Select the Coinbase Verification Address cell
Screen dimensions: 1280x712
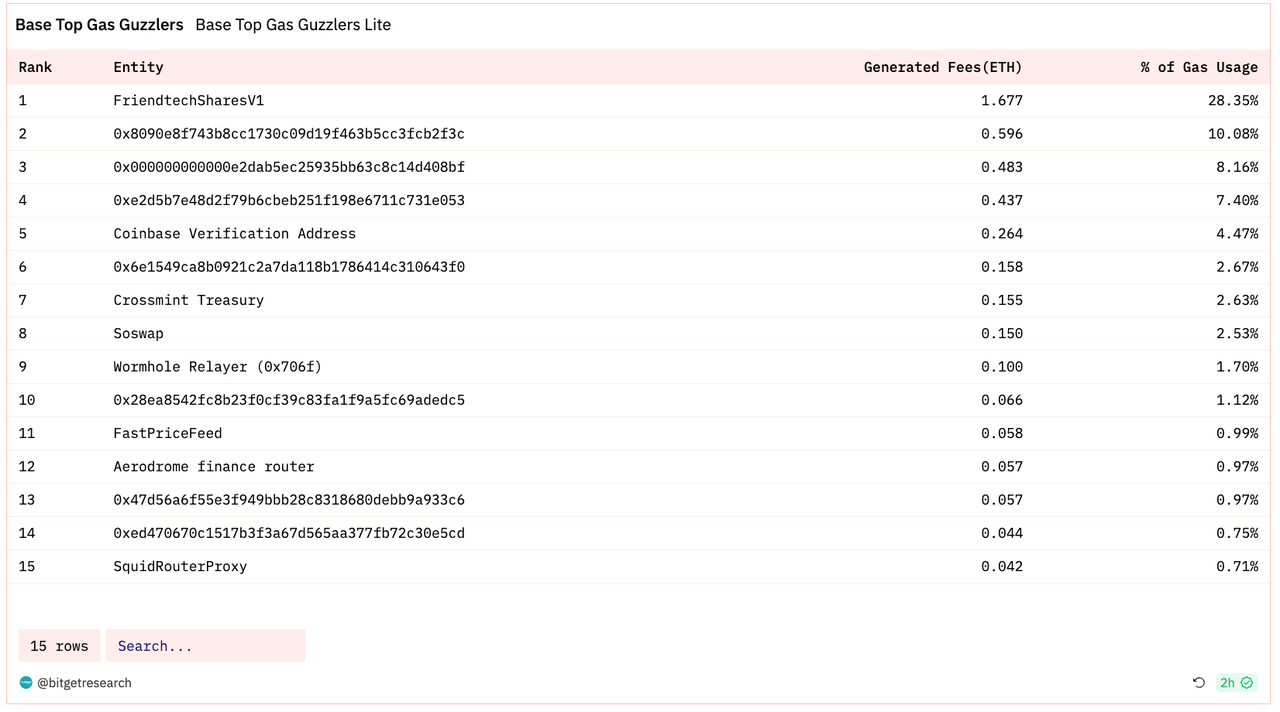234,233
